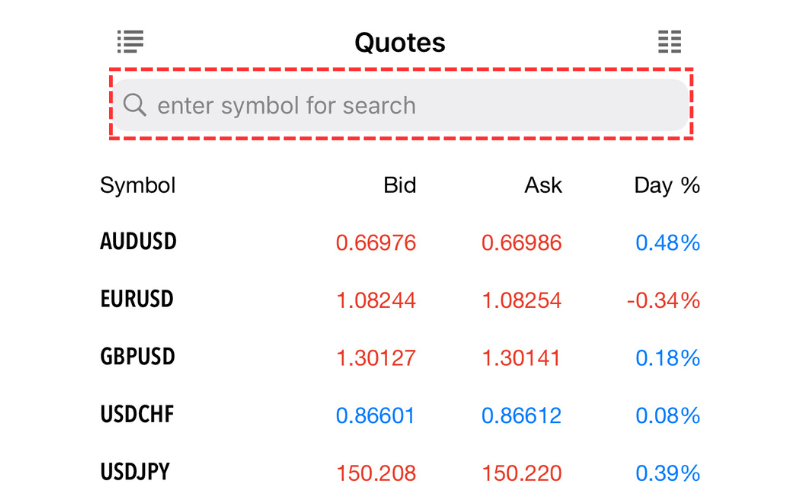
Task: Click the Day % column header
Action: (x=667, y=185)
